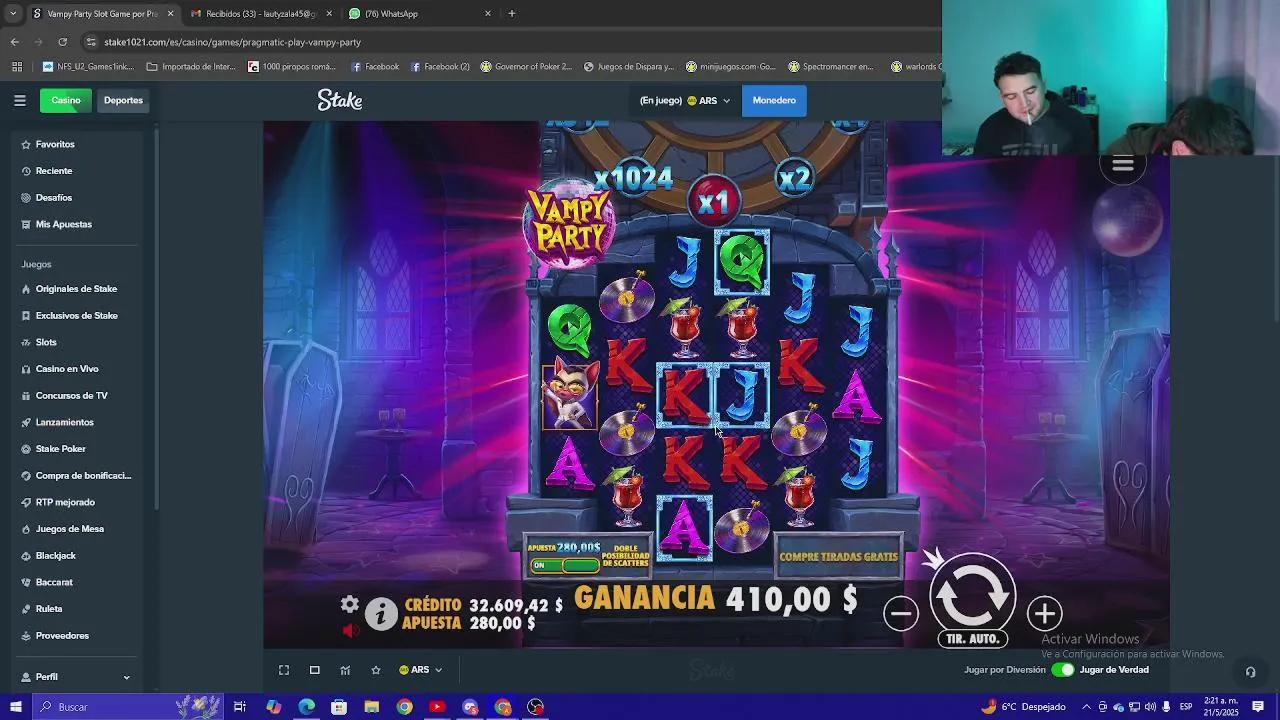This screenshot has height=720, width=1280.
Task: Open the TIR. AUTO. autoplay button
Action: coord(972,638)
